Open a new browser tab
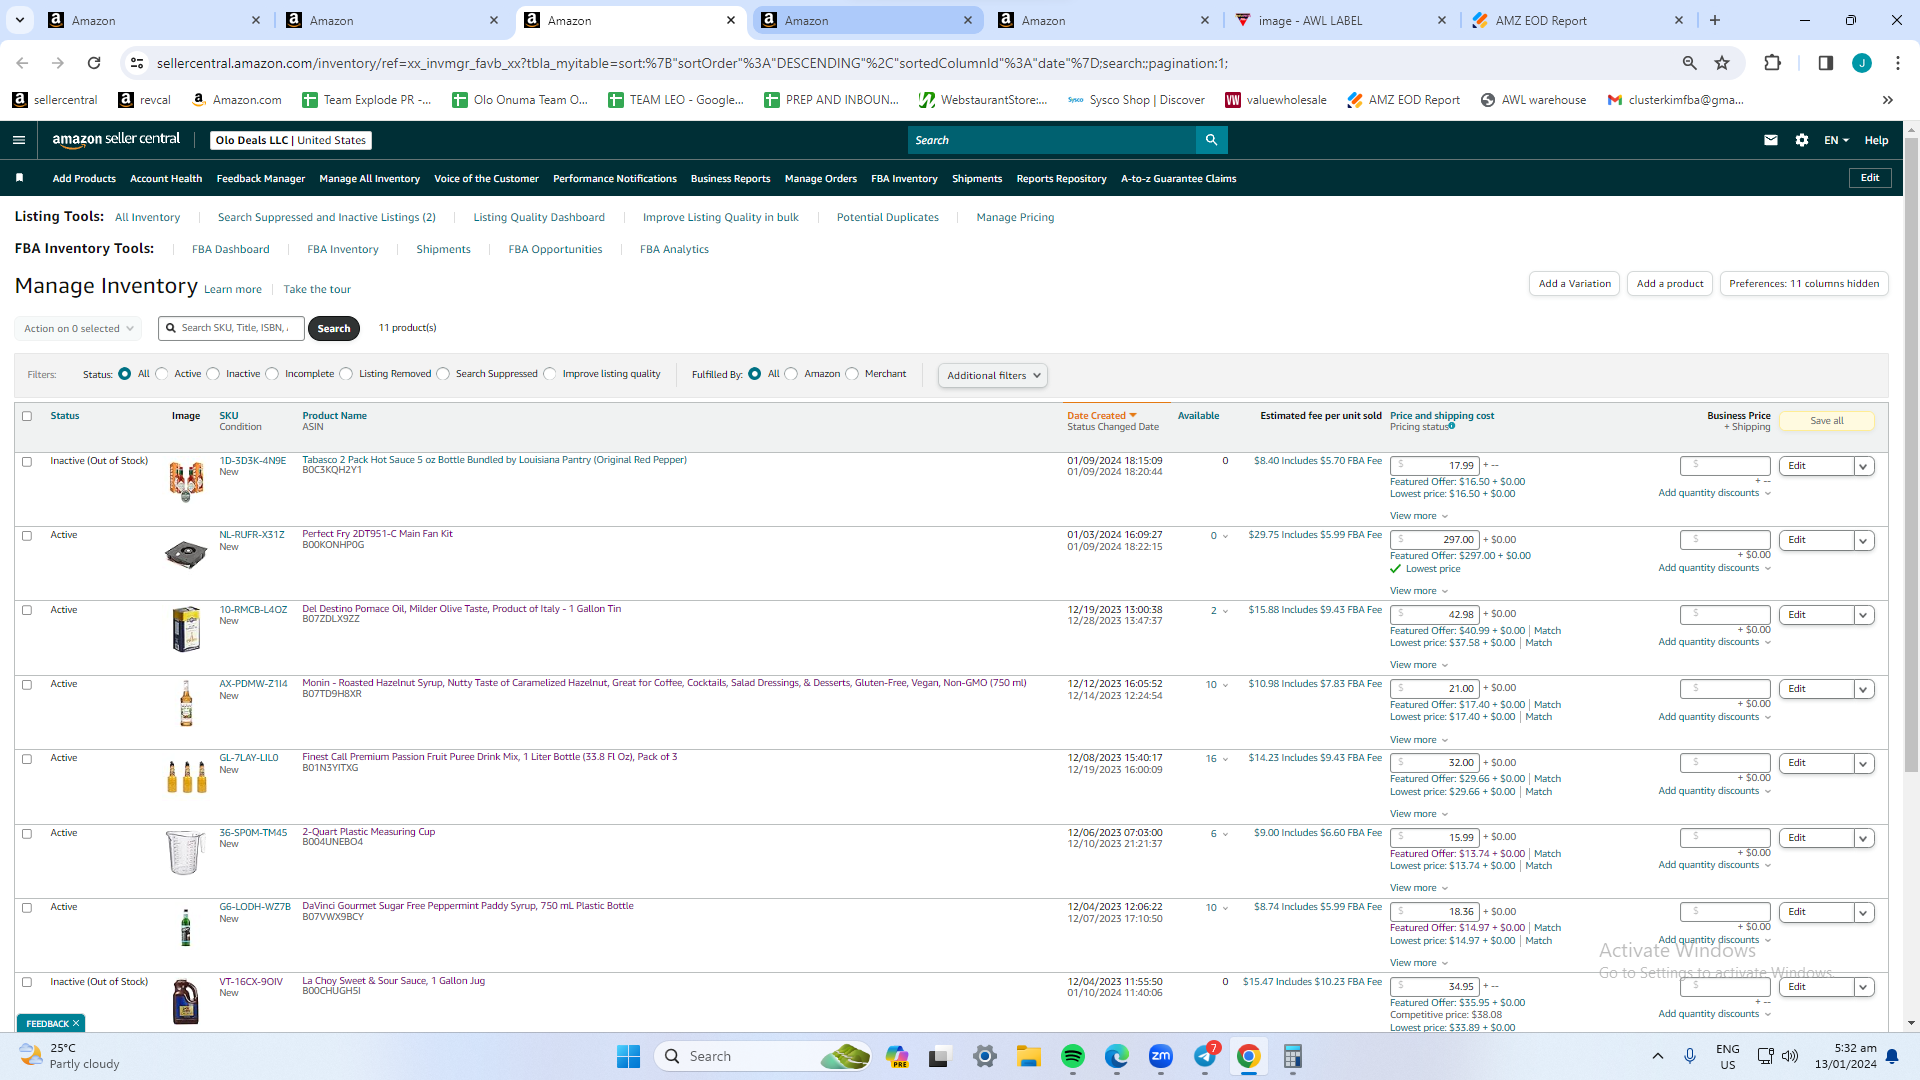Viewport: 1920px width, 1080px height. (x=1715, y=20)
